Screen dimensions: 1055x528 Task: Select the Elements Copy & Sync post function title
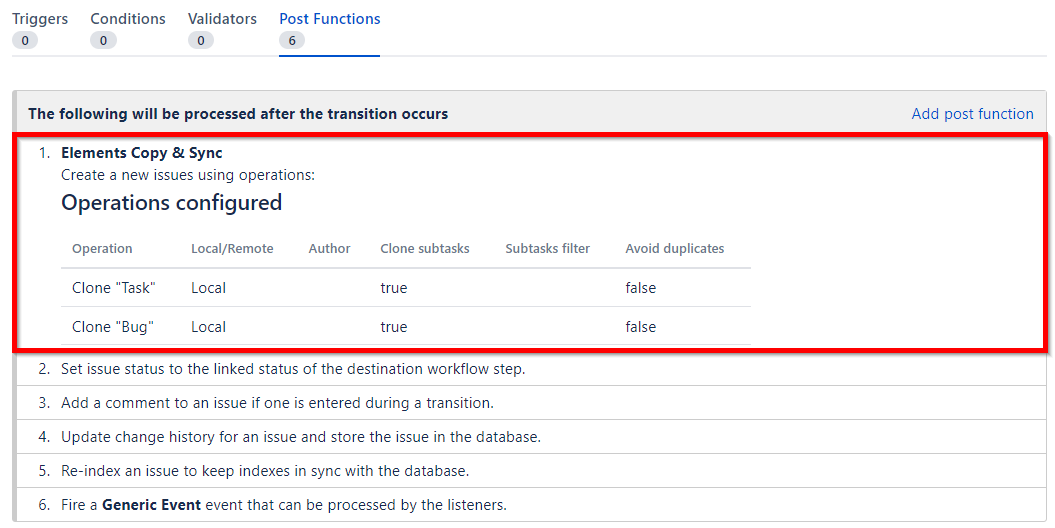141,153
